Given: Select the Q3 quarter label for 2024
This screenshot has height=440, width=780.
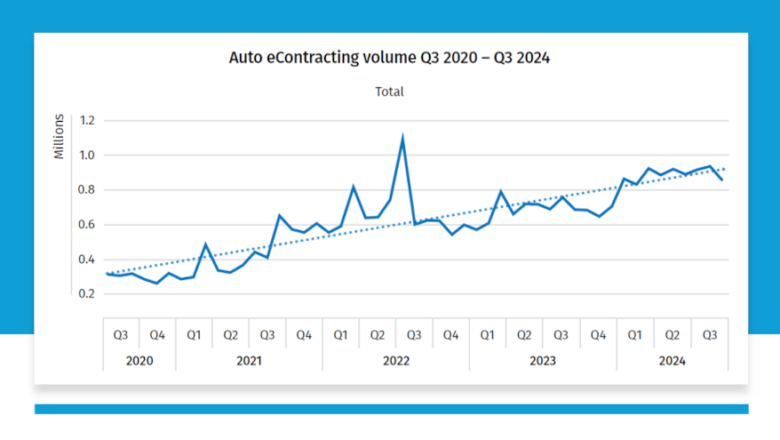Looking at the screenshot, I should (708, 335).
